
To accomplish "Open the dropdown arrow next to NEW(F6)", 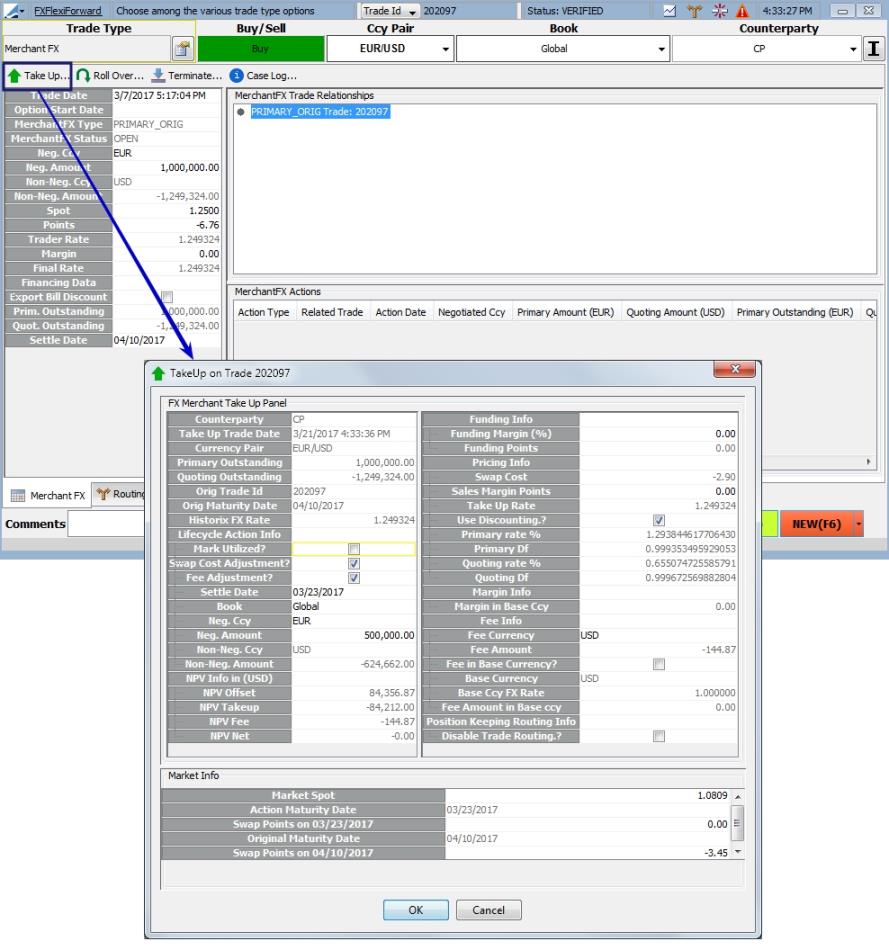I will click(x=858, y=524).
